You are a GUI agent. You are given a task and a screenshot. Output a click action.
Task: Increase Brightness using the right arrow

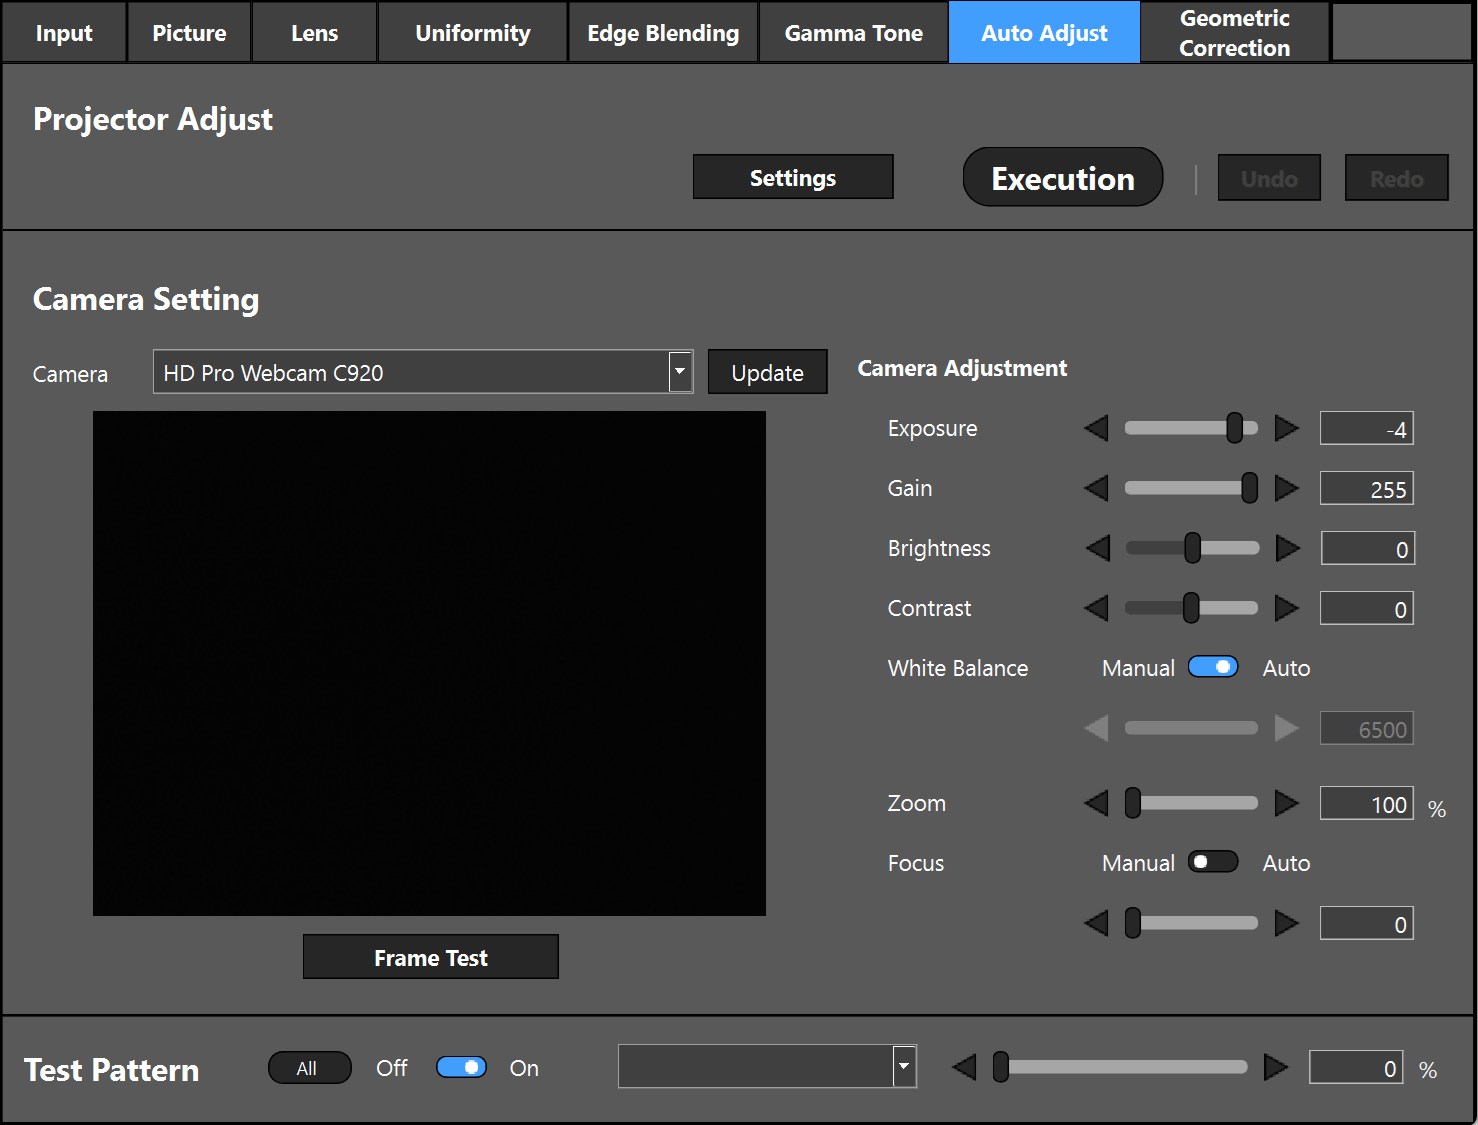pos(1287,548)
